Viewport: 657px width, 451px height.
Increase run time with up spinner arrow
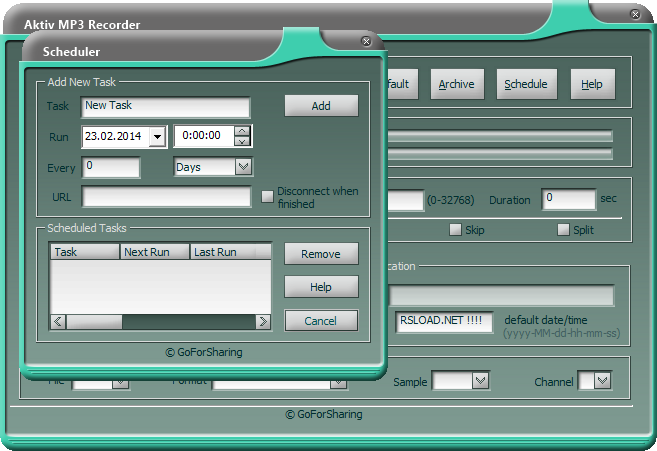(x=242, y=131)
